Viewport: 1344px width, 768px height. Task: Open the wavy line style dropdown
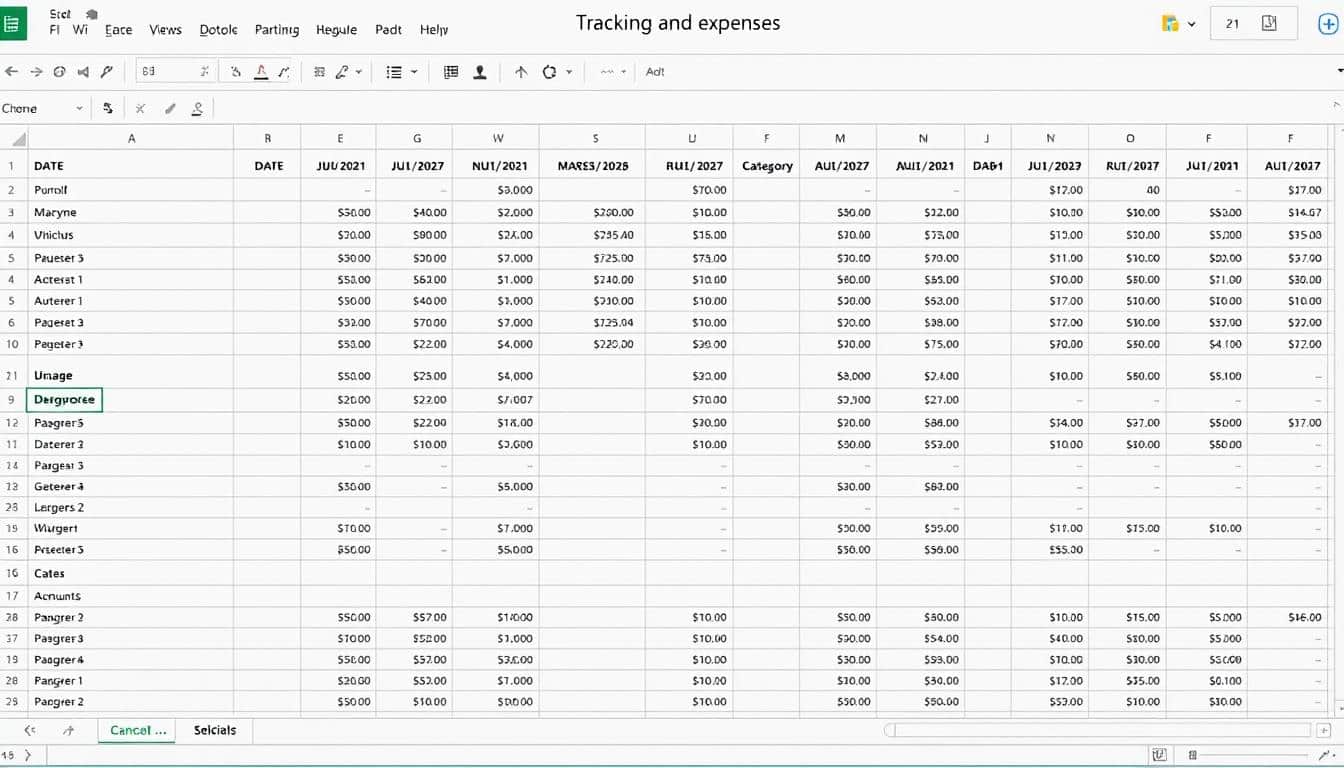coord(613,72)
